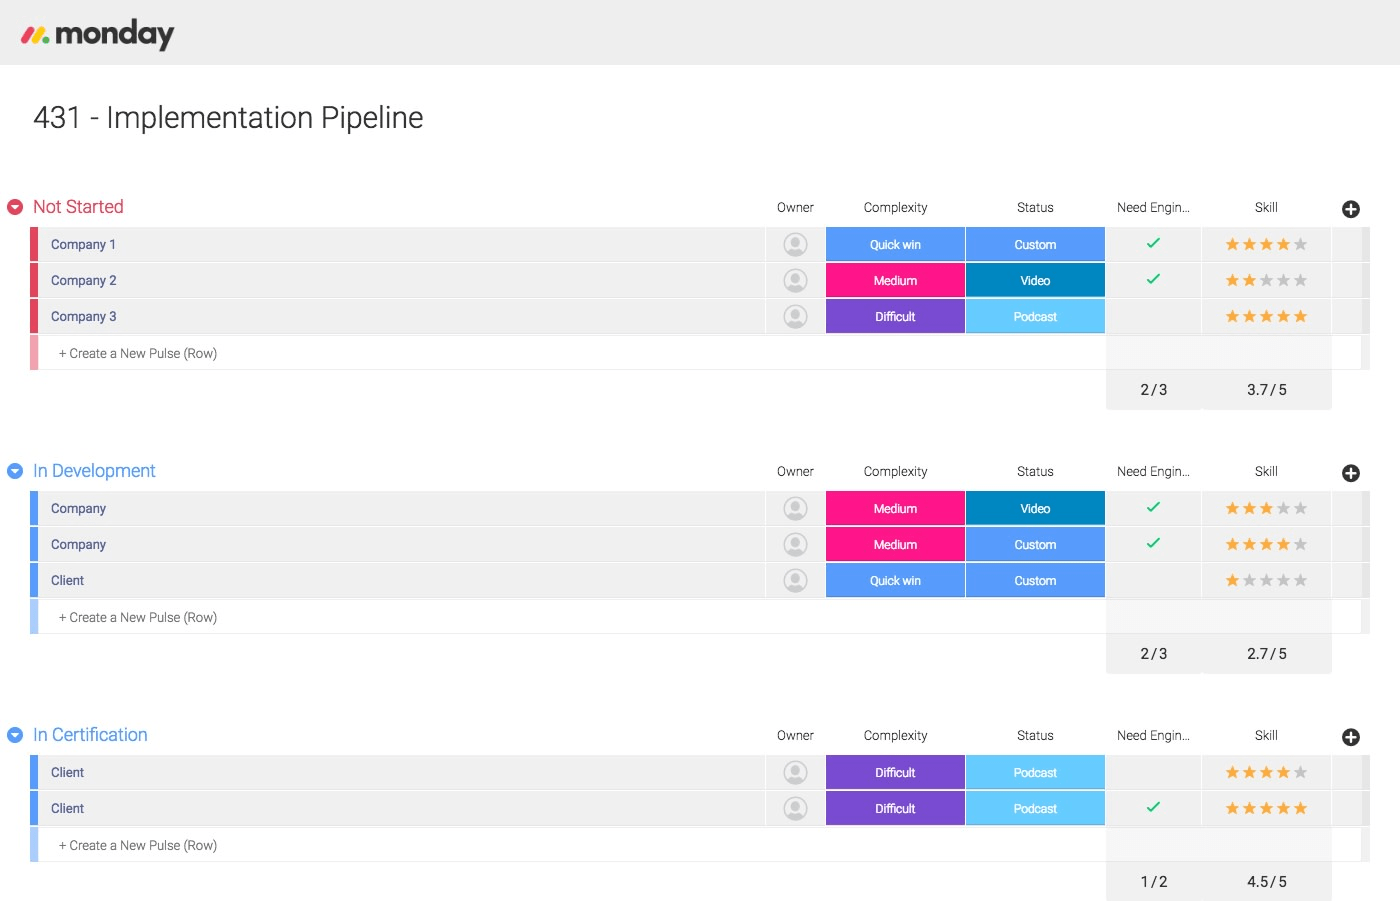Click the monday logo
1400x901 pixels.
pyautogui.click(x=98, y=34)
